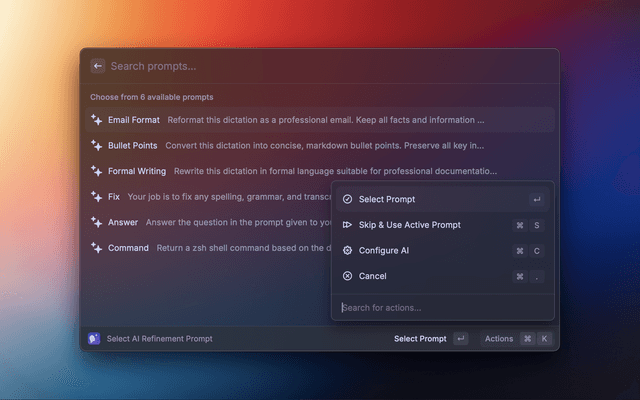Click the sparkle icon next to Answer
Viewport: 640px width, 400px height.
pyautogui.click(x=96, y=222)
